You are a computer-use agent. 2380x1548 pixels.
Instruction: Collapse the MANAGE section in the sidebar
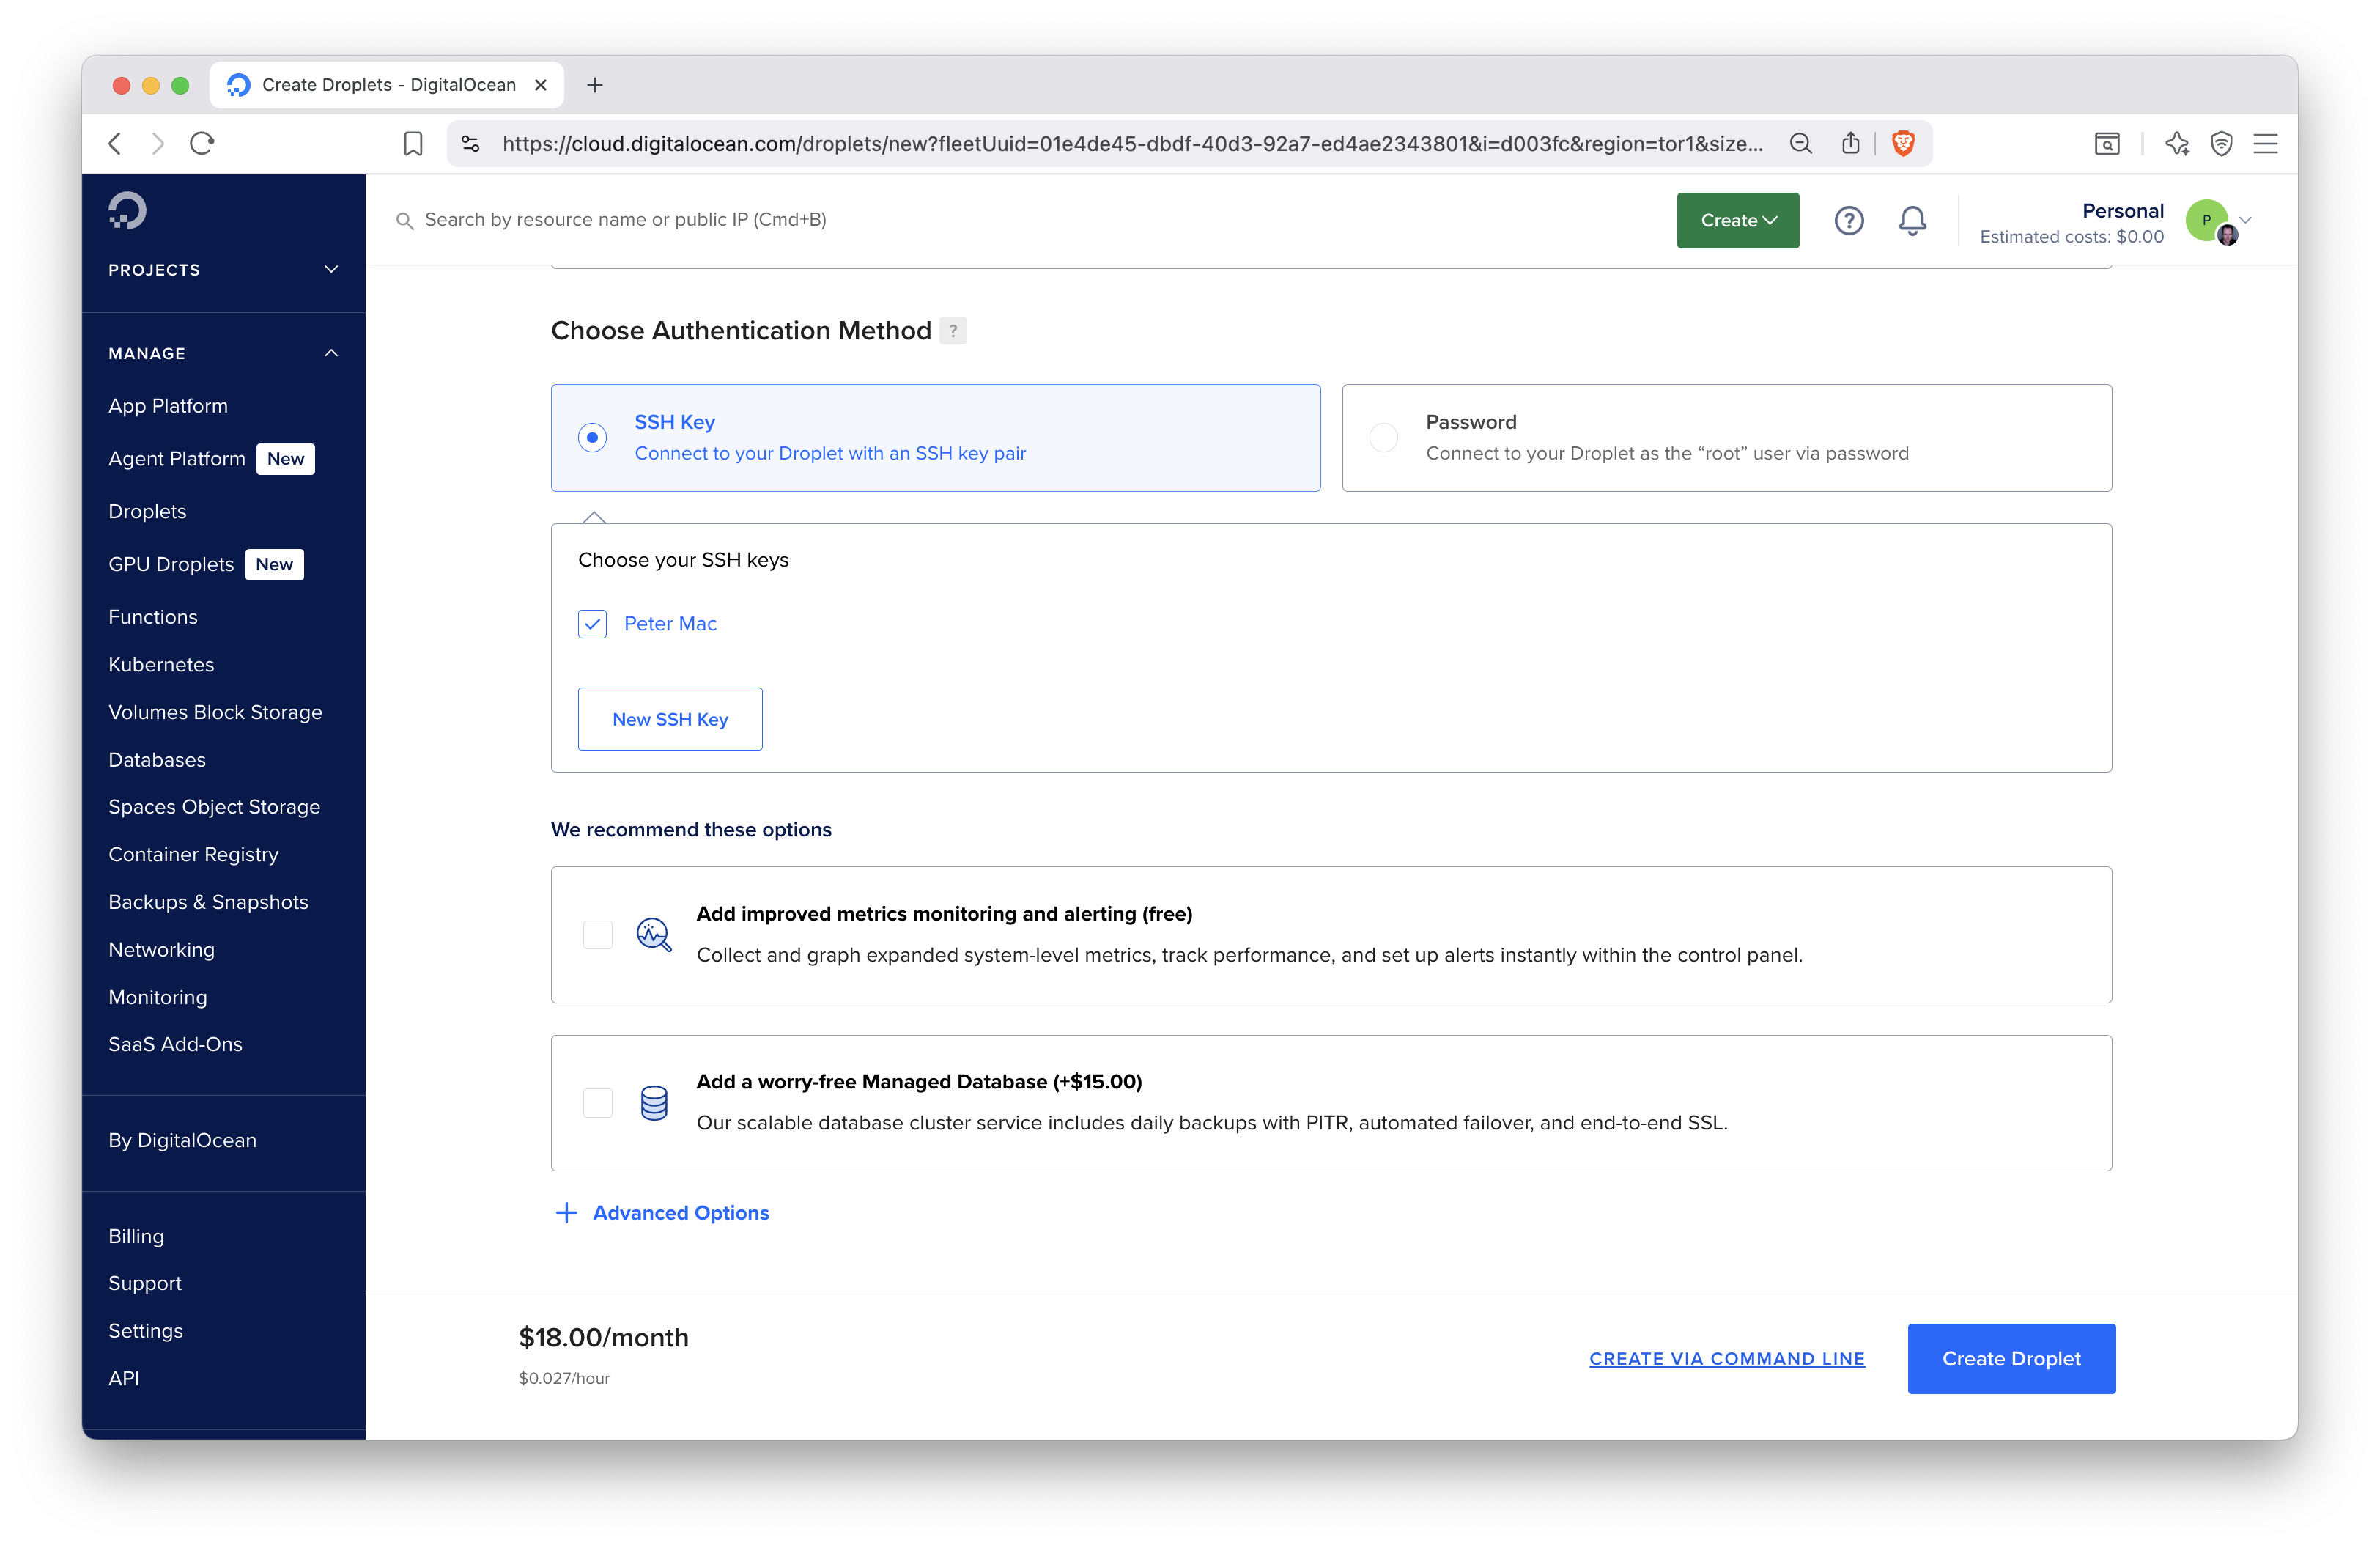[x=331, y=352]
